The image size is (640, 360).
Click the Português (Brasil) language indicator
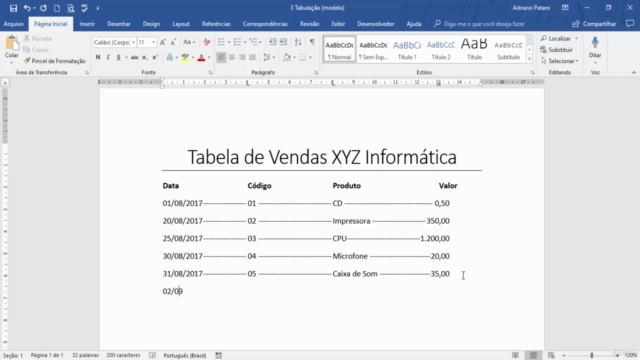click(x=184, y=356)
